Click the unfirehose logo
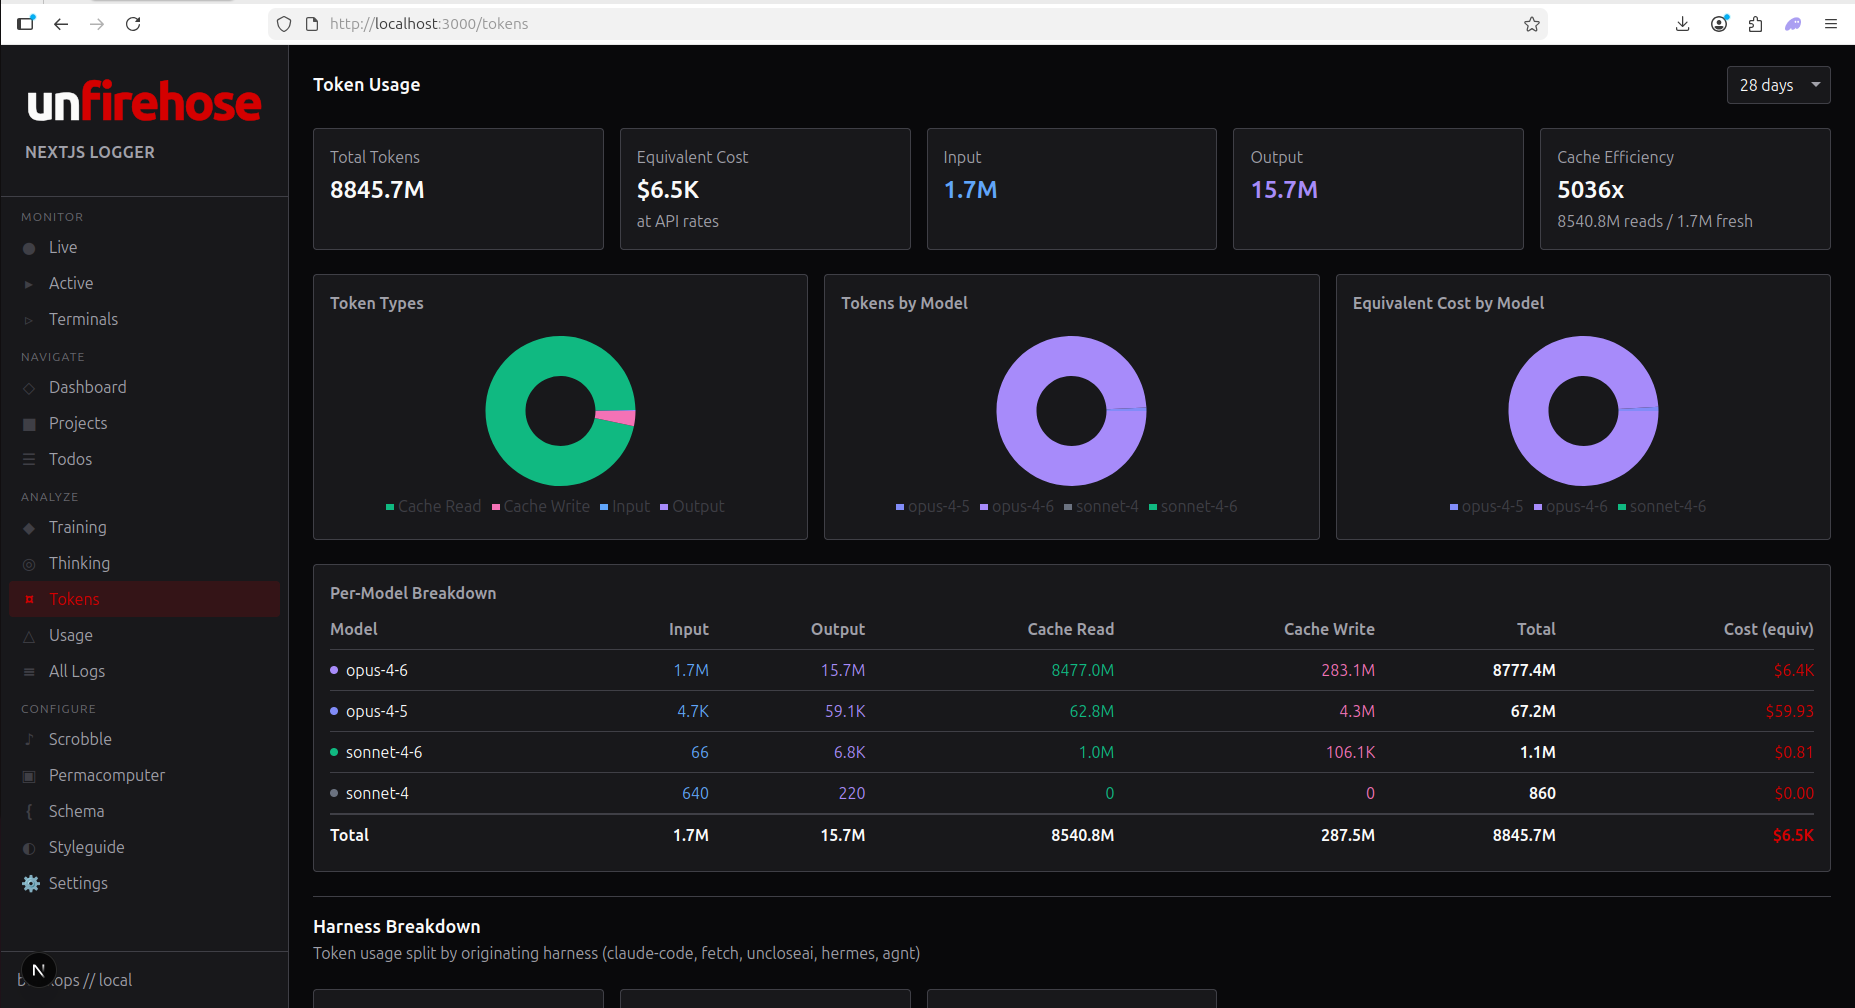The height and width of the screenshot is (1008, 1855). coord(144,103)
